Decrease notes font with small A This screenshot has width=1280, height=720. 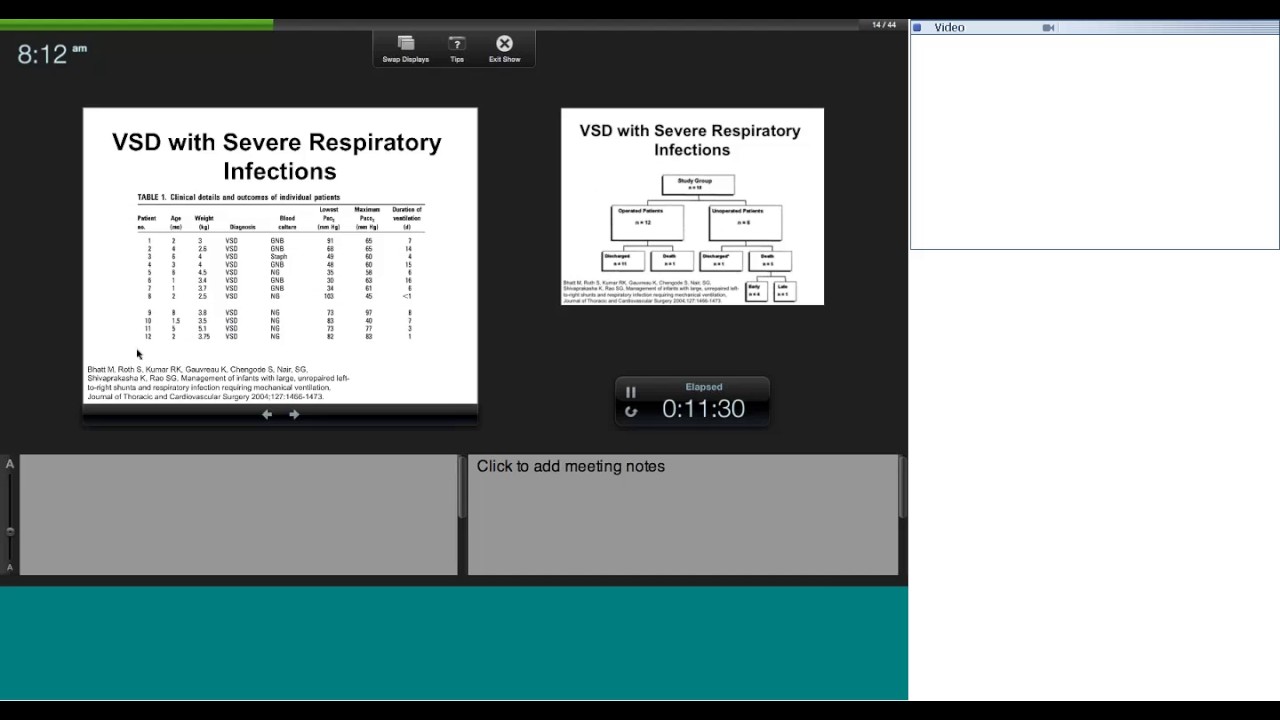(10, 567)
